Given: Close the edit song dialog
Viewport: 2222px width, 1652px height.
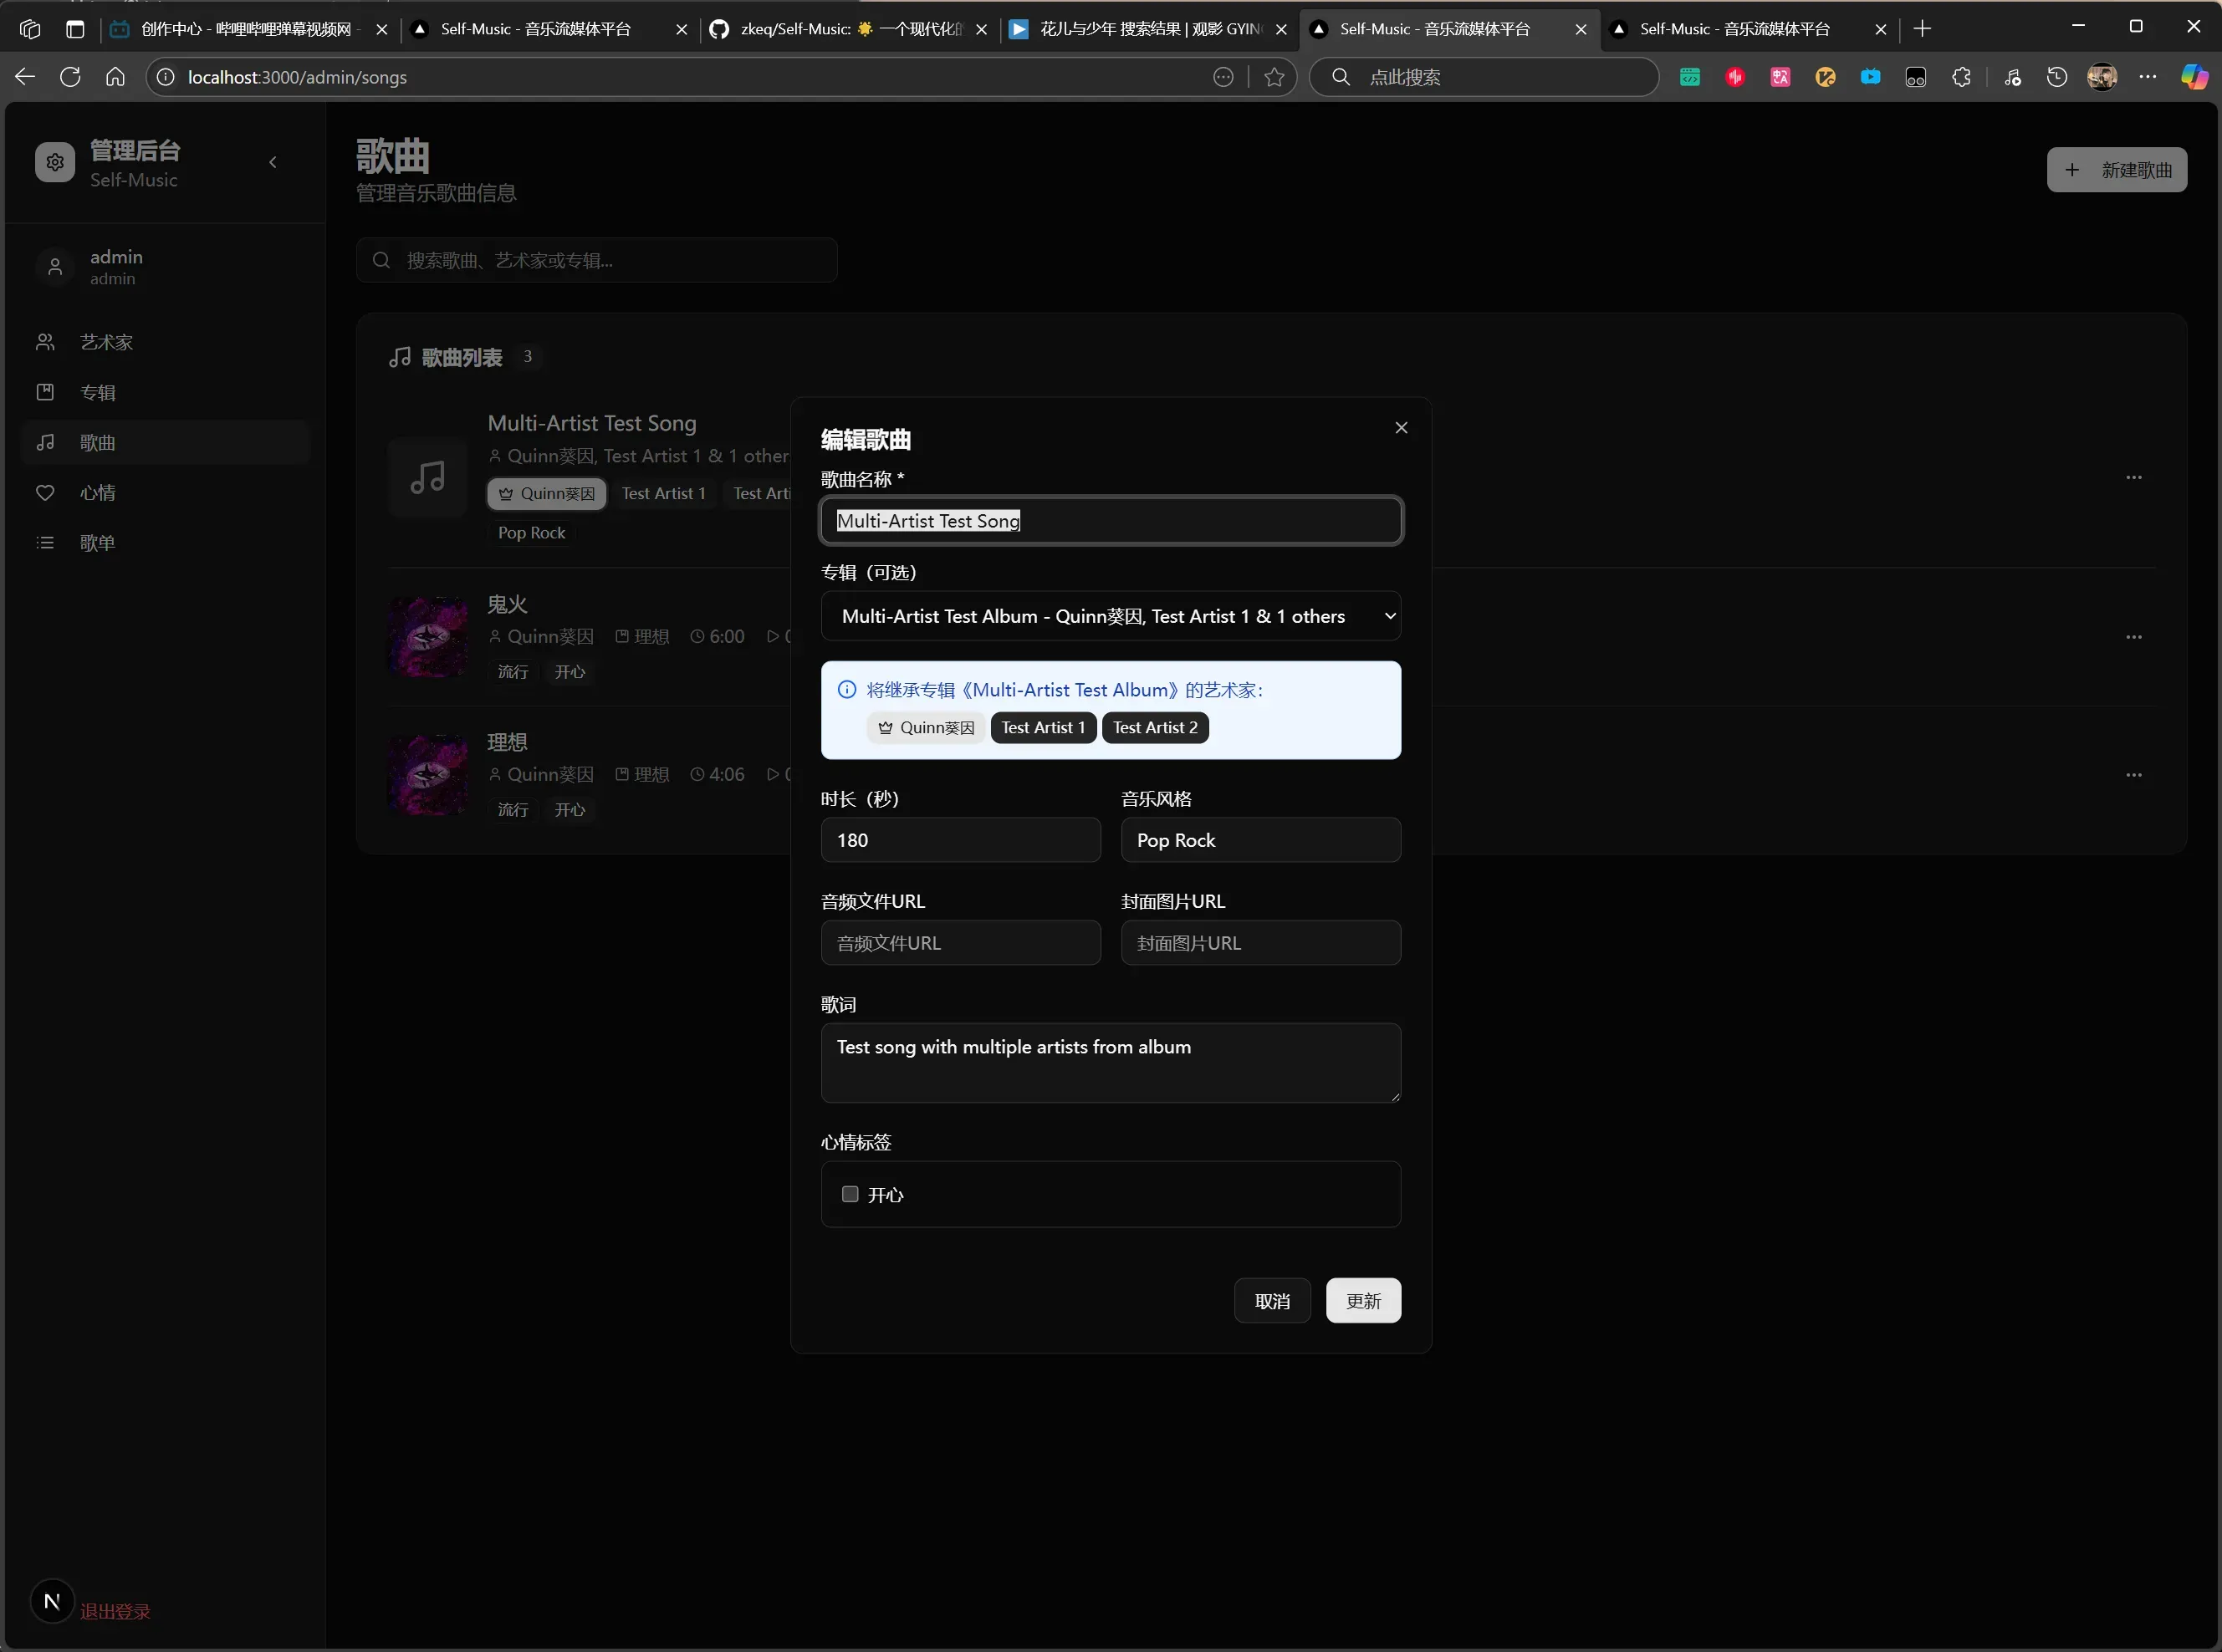Looking at the screenshot, I should point(1401,428).
